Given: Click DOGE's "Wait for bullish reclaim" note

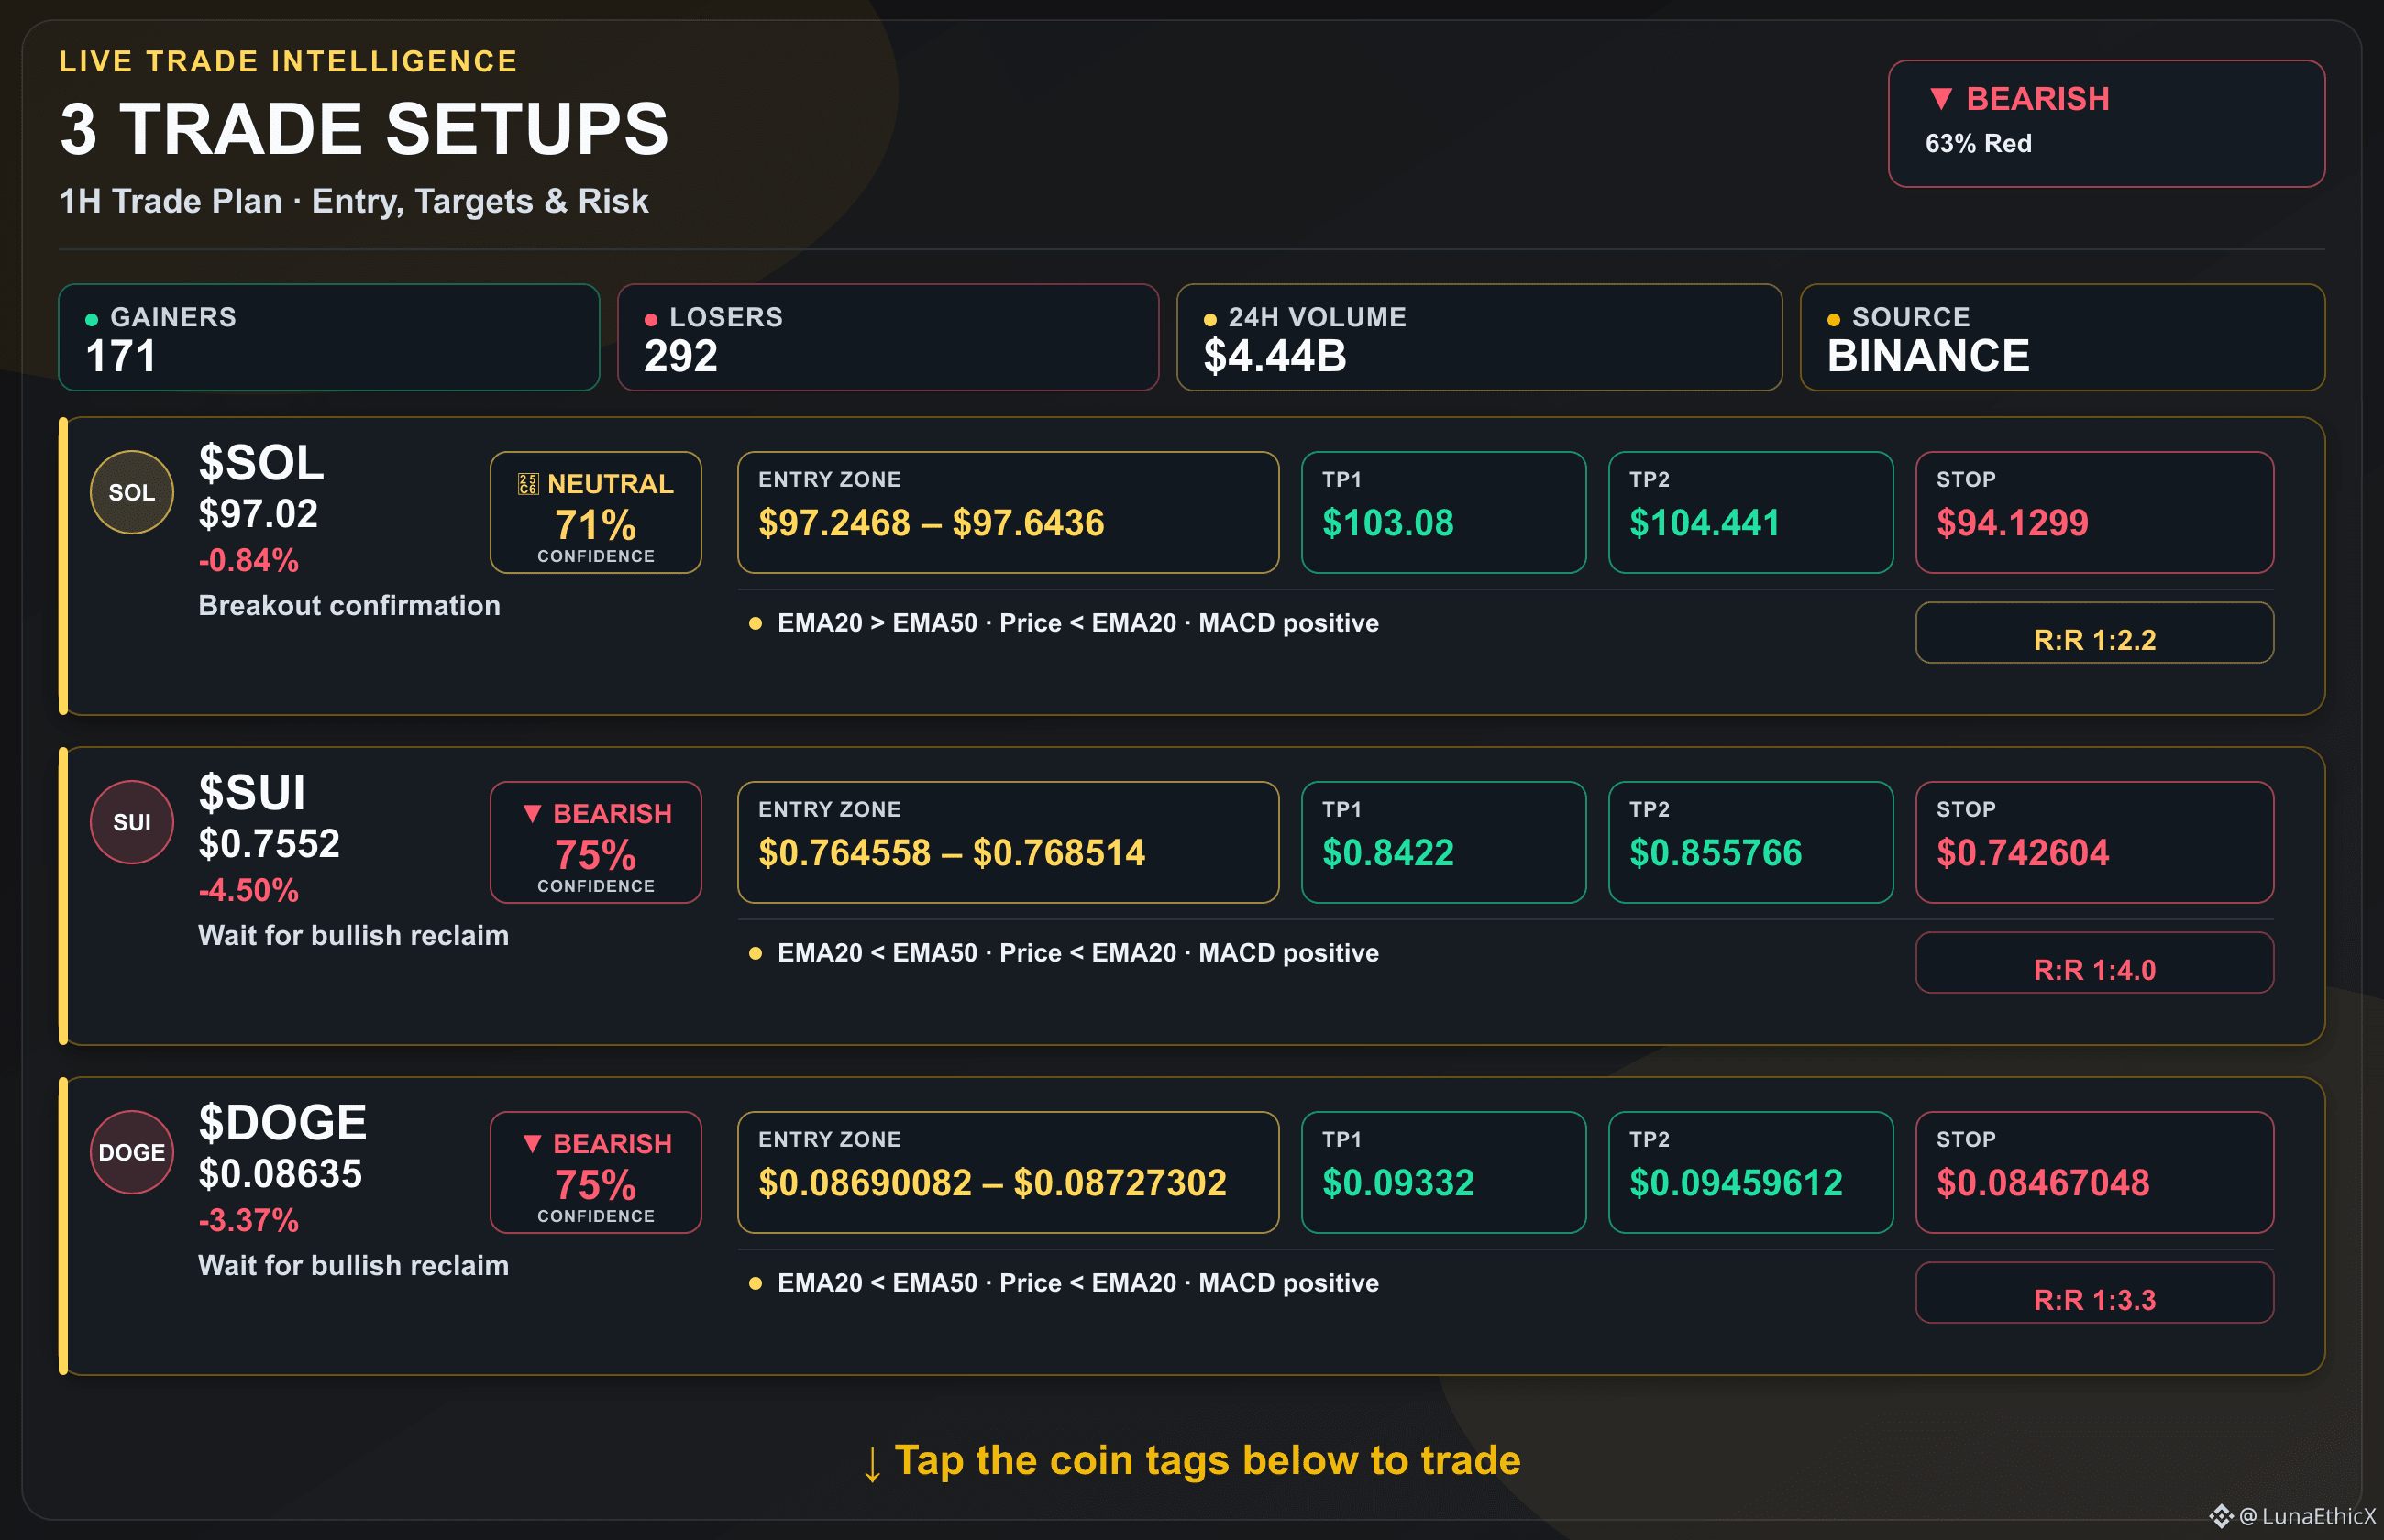Looking at the screenshot, I should (353, 1265).
